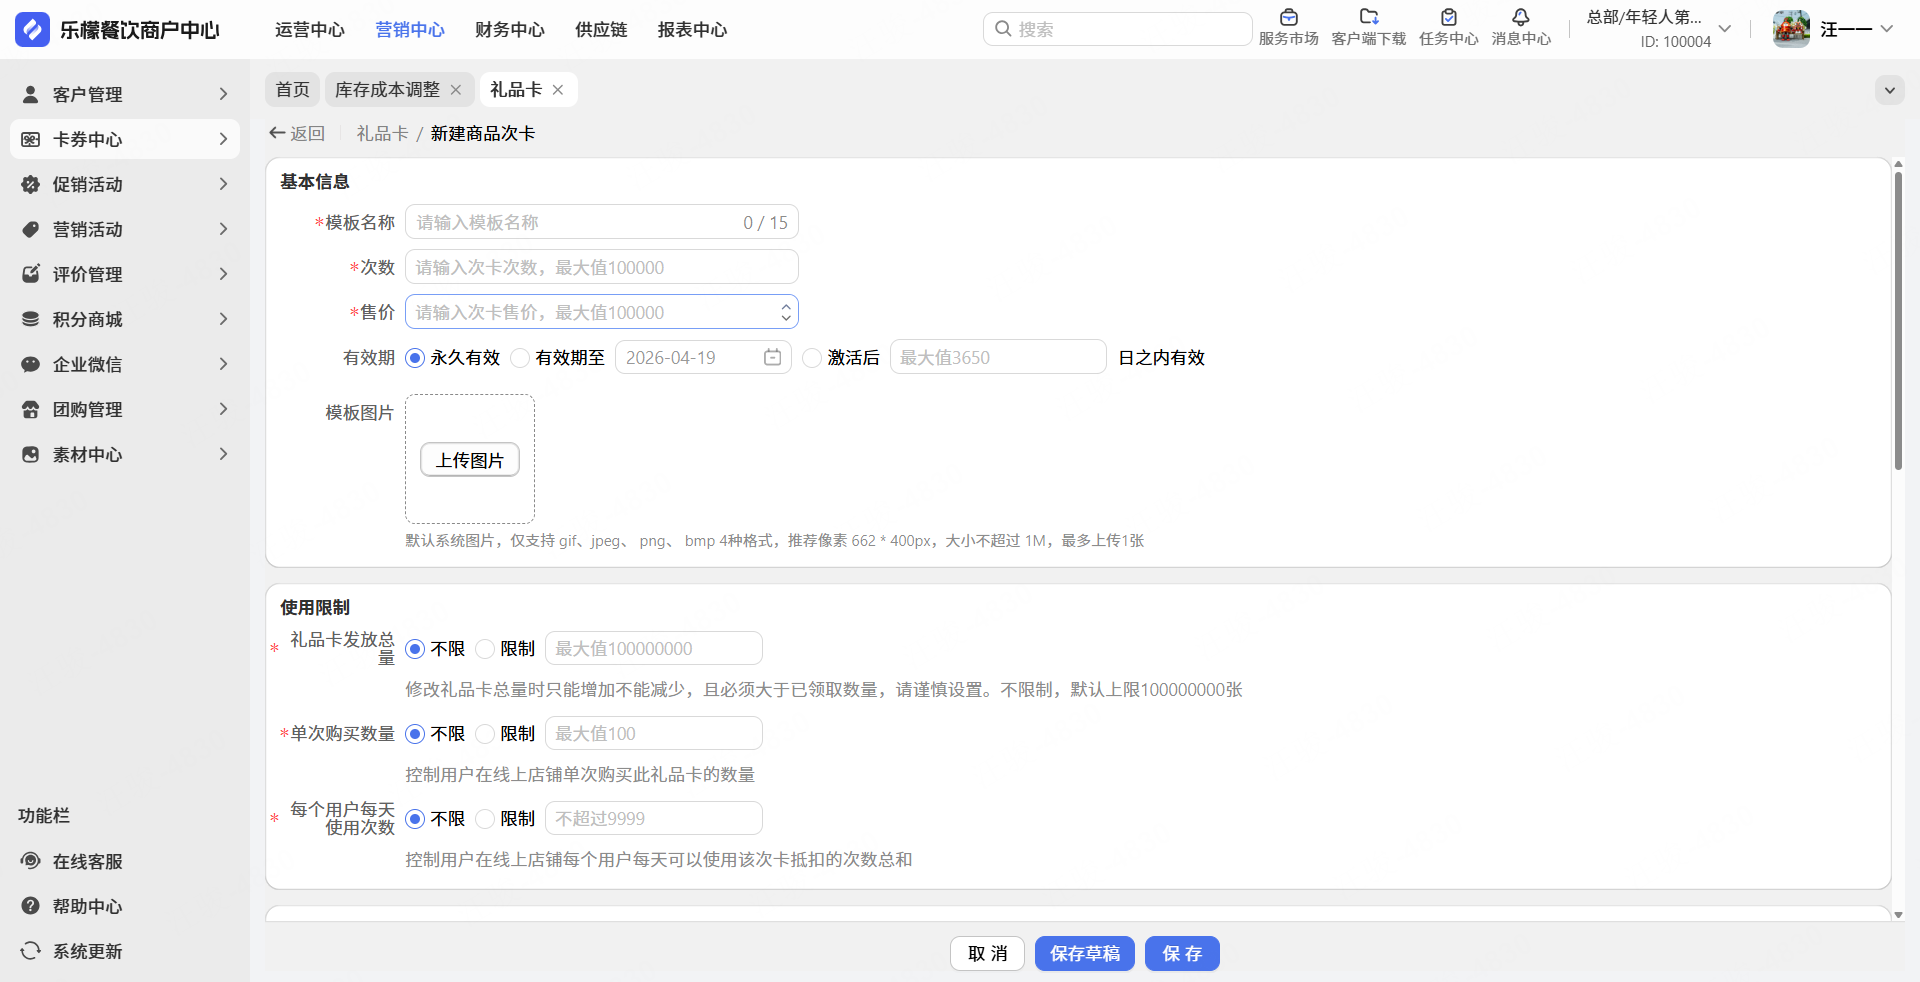Click the 系统更新 refresh icon
The image size is (1920, 982).
click(31, 951)
